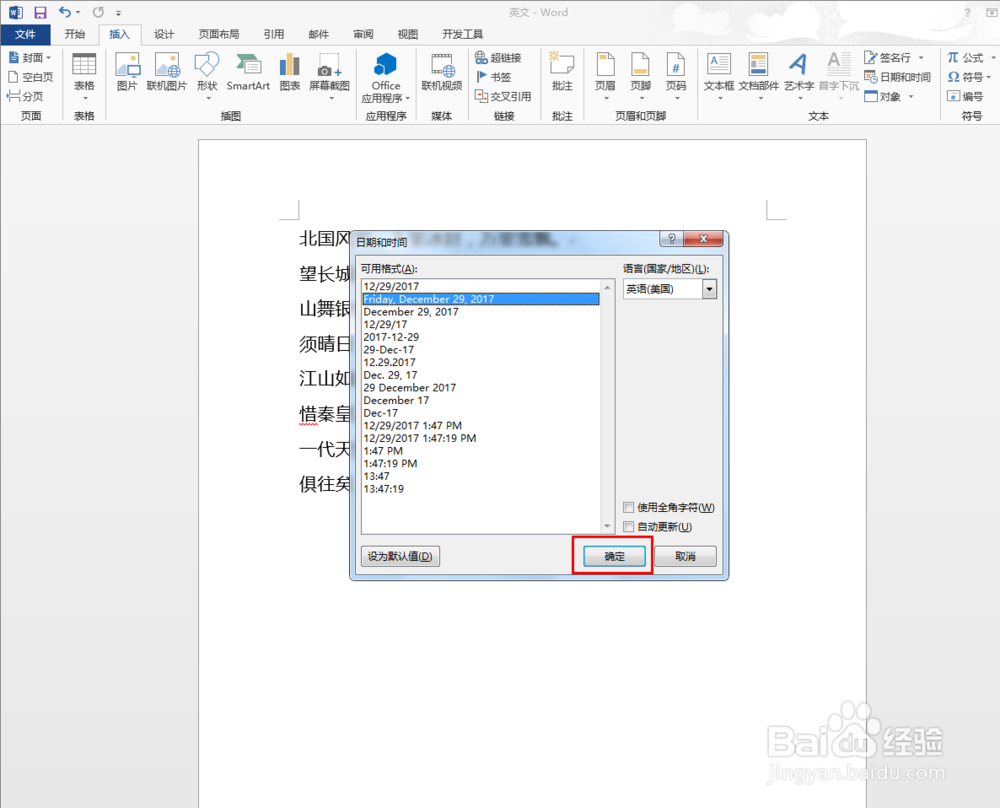This screenshot has width=1000, height=808.
Task: Select format Dec. 29, 17
Action: [480, 375]
